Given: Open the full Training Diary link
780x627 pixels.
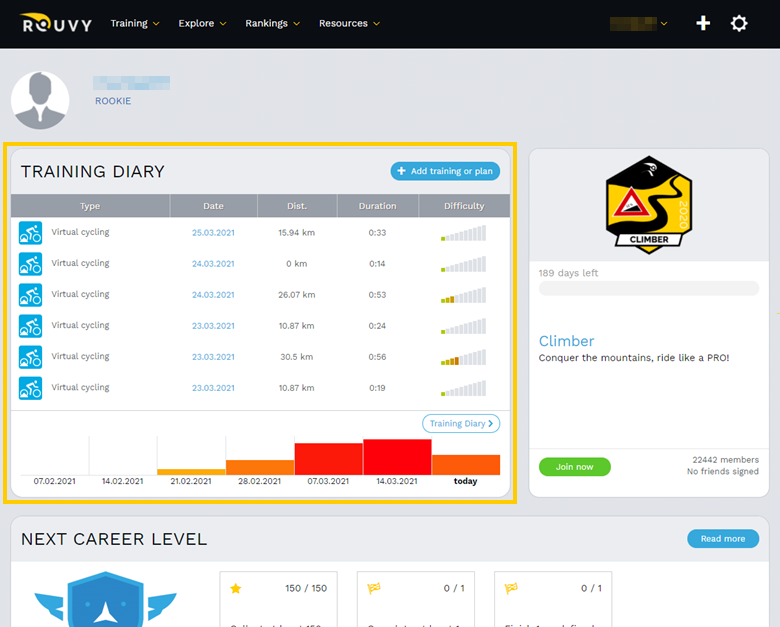Looking at the screenshot, I should (x=461, y=423).
